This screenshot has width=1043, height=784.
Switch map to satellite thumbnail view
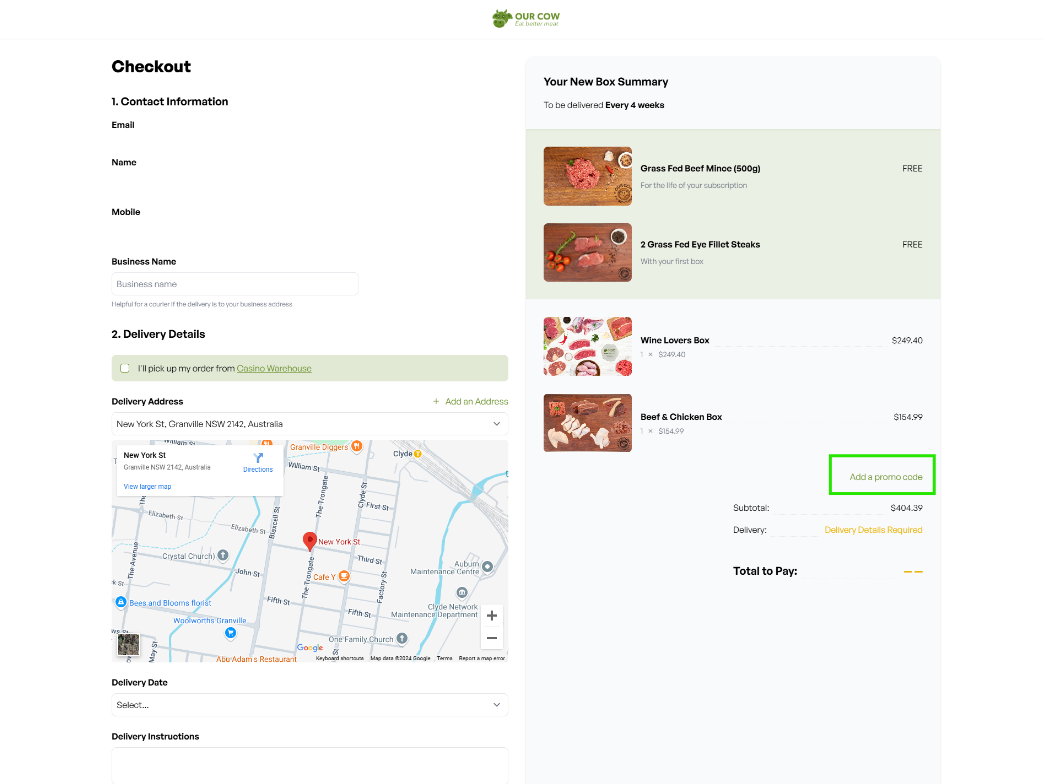point(128,644)
